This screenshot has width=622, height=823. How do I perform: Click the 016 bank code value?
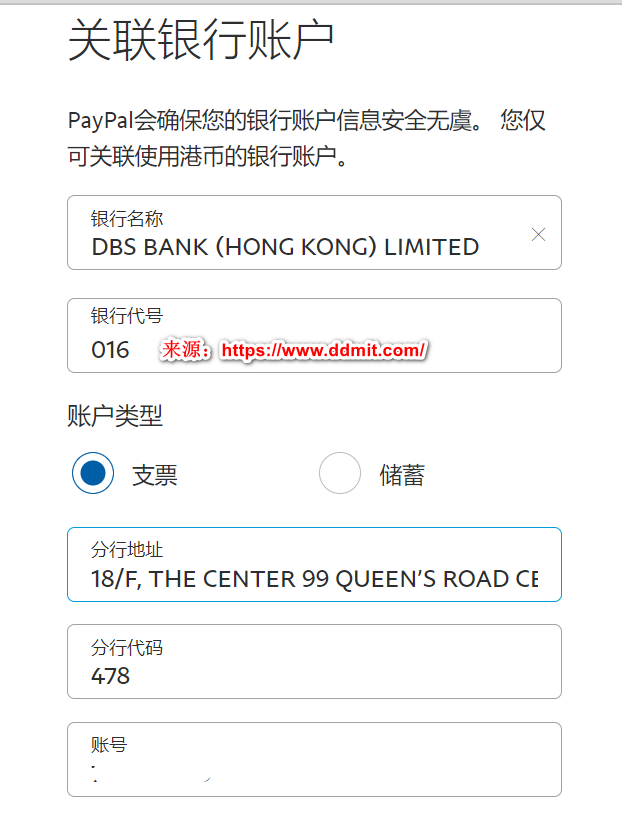point(110,350)
